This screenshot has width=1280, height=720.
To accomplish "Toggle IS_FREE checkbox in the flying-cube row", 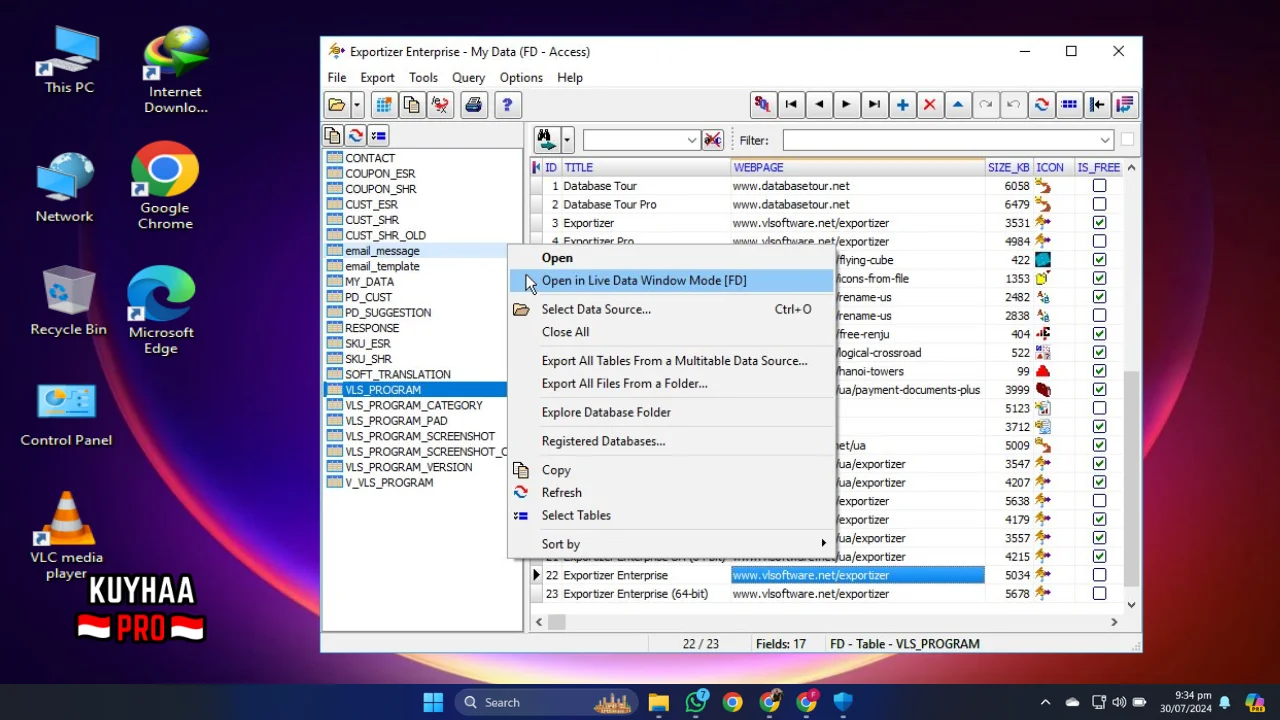I will click(1100, 260).
